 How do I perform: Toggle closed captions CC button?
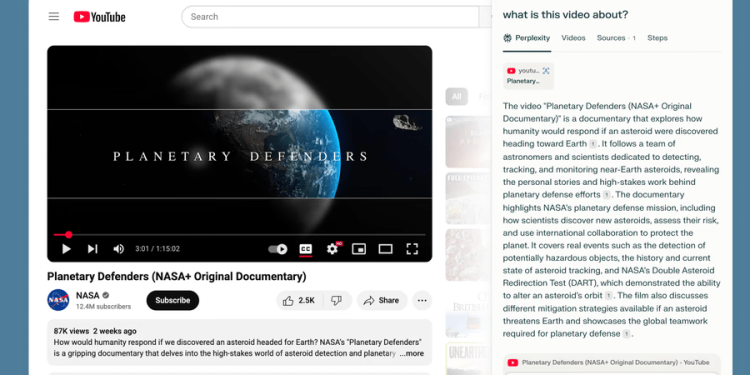pyautogui.click(x=306, y=249)
